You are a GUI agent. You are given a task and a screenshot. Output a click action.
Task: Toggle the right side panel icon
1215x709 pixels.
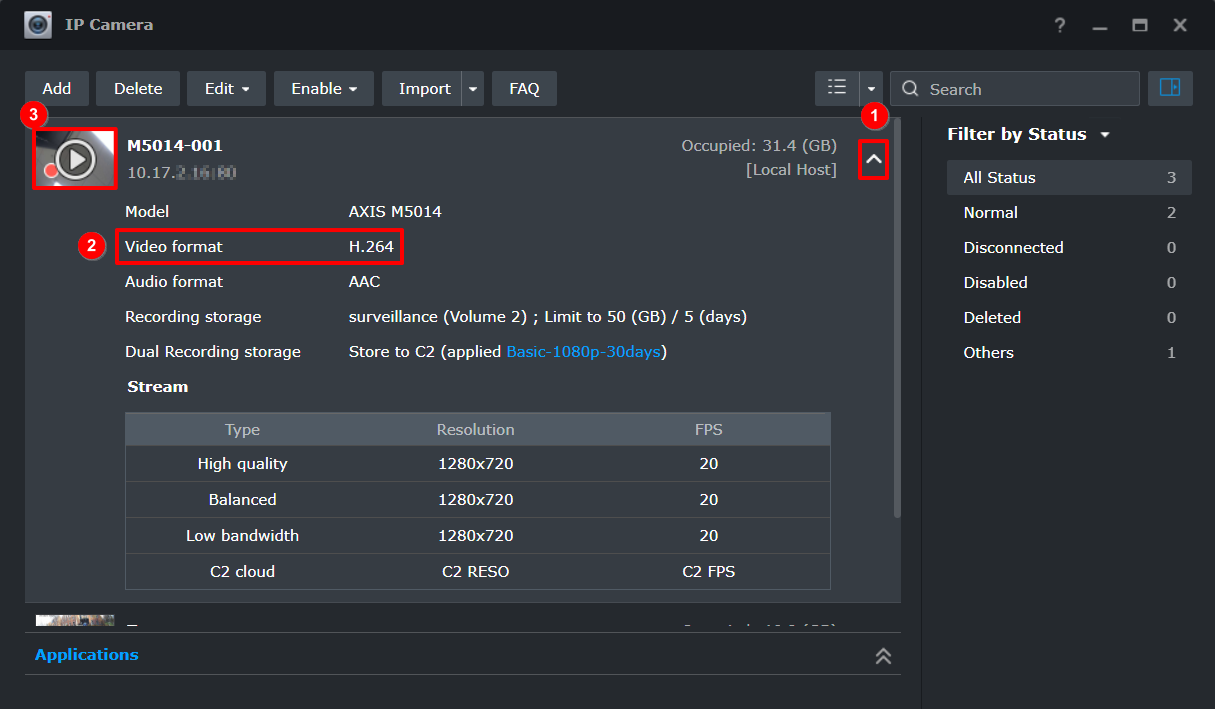click(x=1170, y=88)
